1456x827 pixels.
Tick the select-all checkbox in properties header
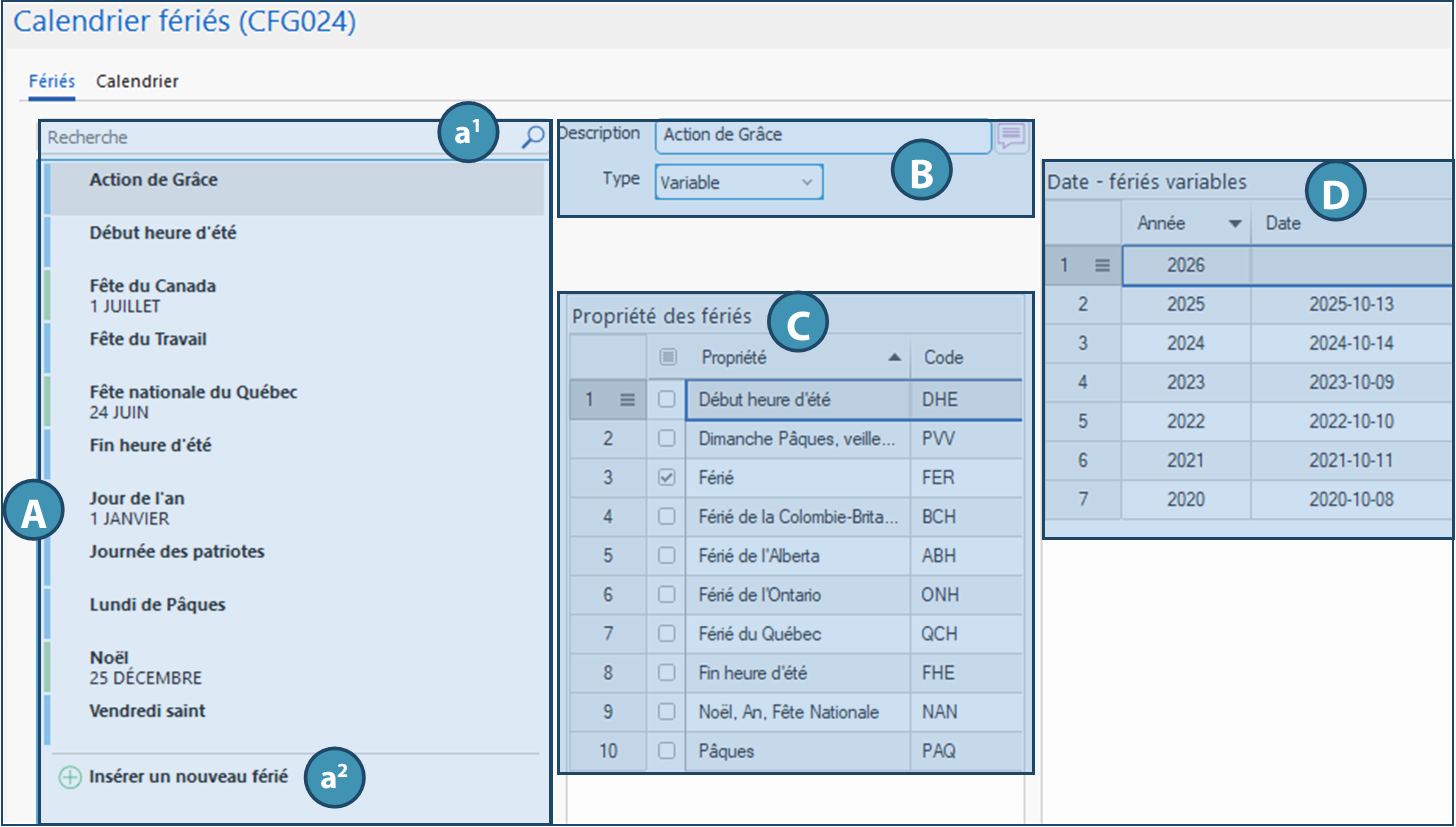pos(667,357)
